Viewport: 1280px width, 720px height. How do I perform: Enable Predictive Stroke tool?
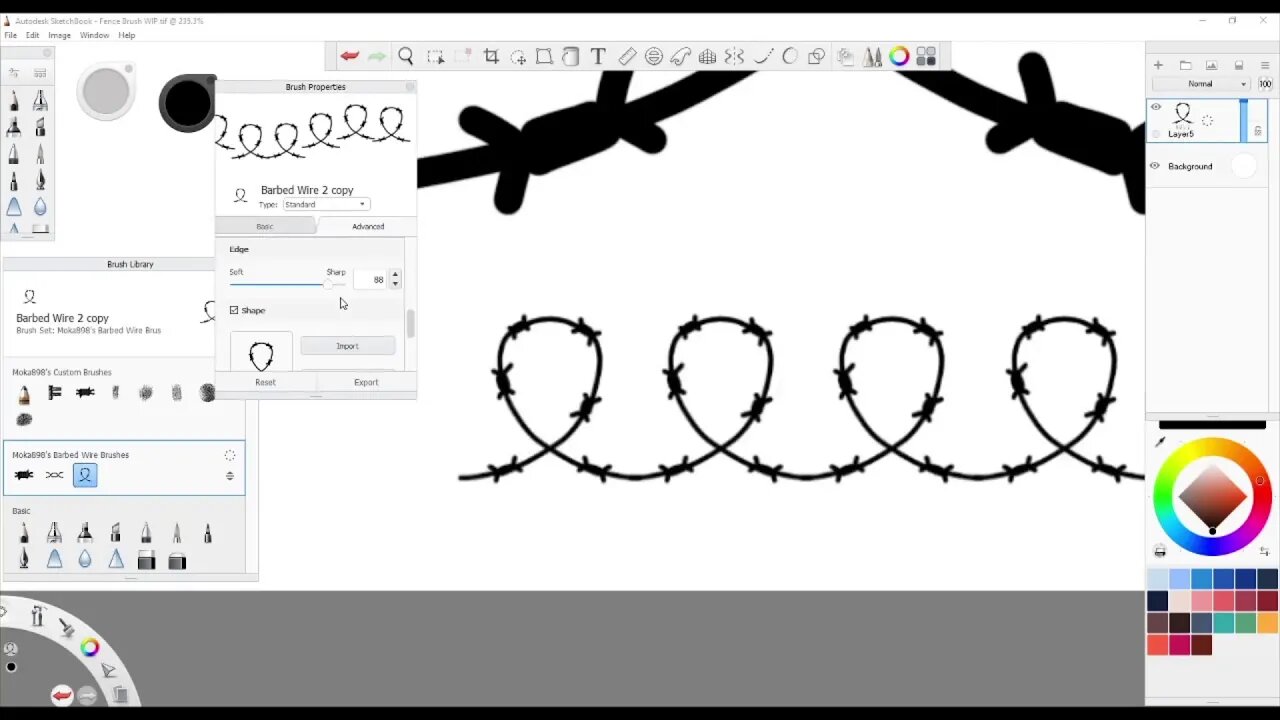(x=790, y=56)
